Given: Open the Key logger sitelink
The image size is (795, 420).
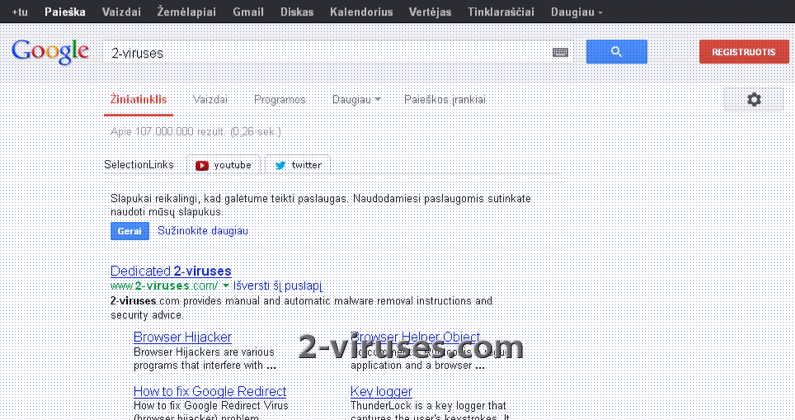Looking at the screenshot, I should tap(381, 391).
